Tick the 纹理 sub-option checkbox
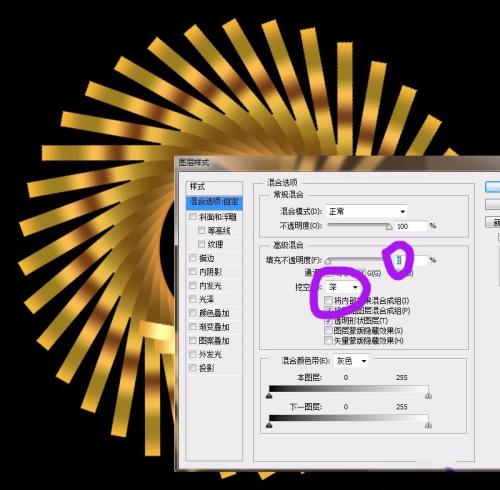 tap(201, 244)
